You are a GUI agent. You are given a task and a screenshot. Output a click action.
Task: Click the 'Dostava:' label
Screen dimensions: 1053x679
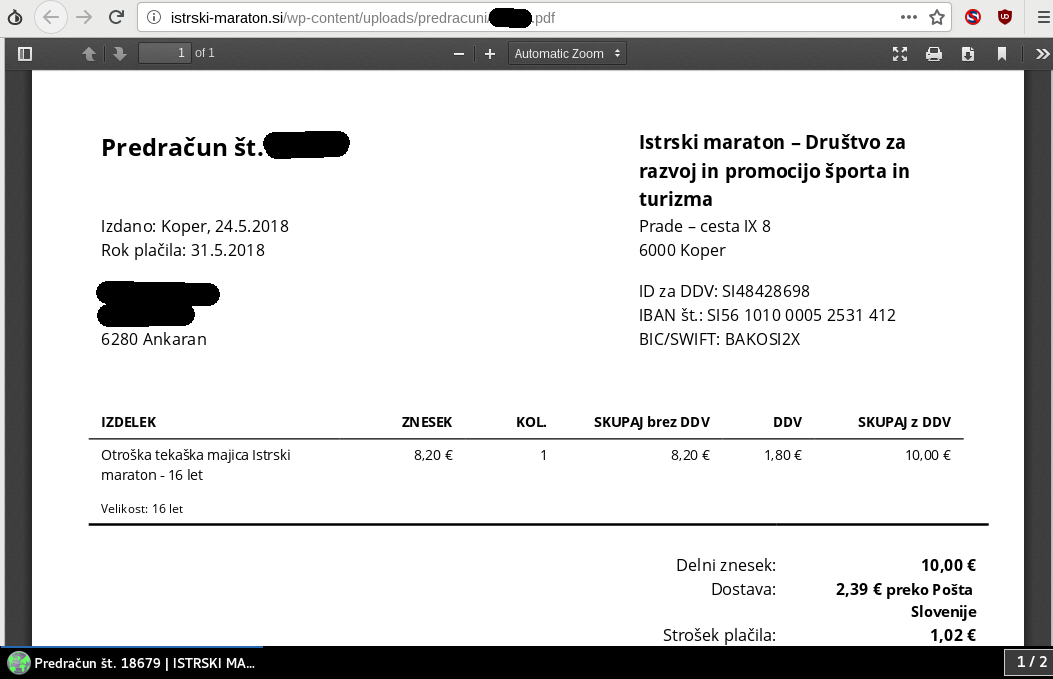(x=743, y=590)
